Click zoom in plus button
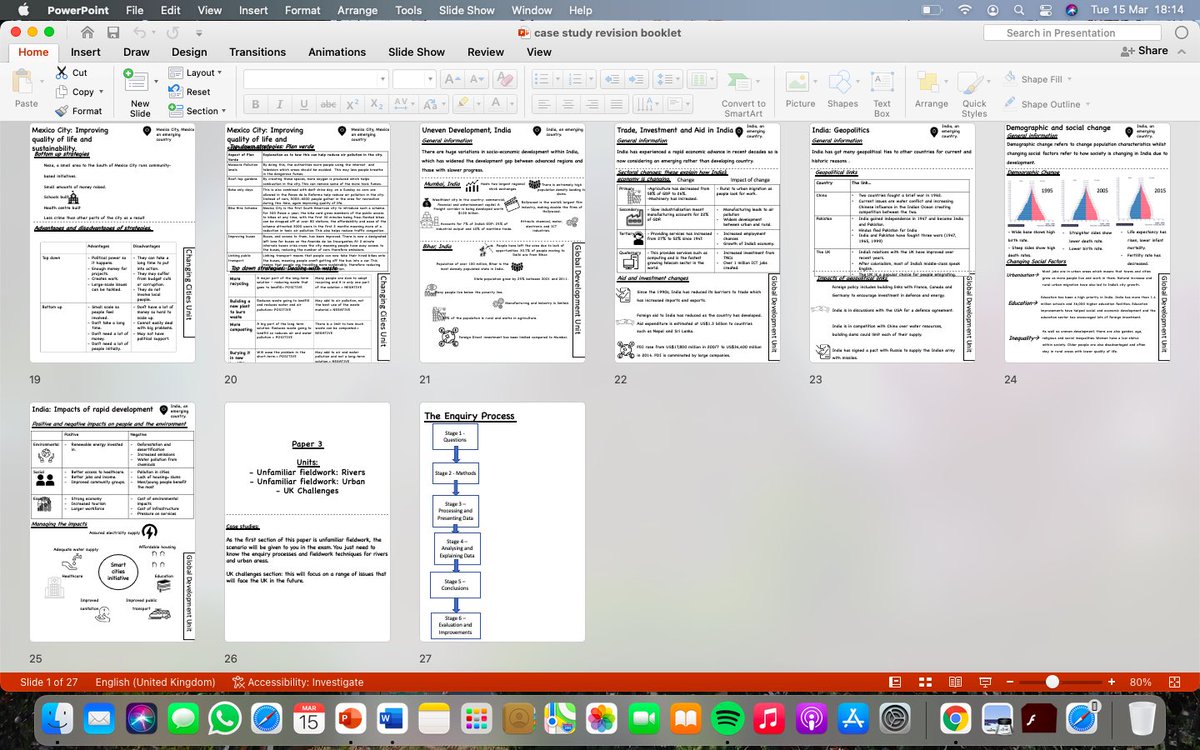1200x750 pixels. pos(1111,682)
